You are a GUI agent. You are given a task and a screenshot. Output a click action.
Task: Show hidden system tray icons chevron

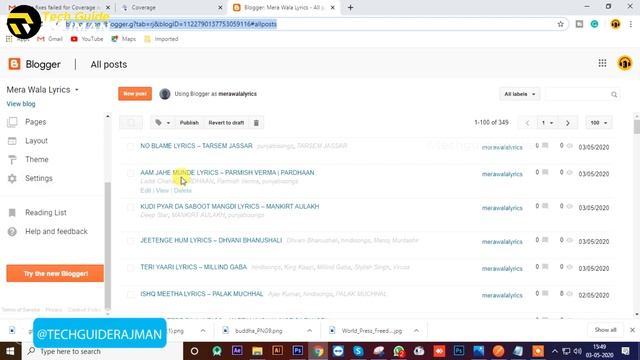(554, 351)
